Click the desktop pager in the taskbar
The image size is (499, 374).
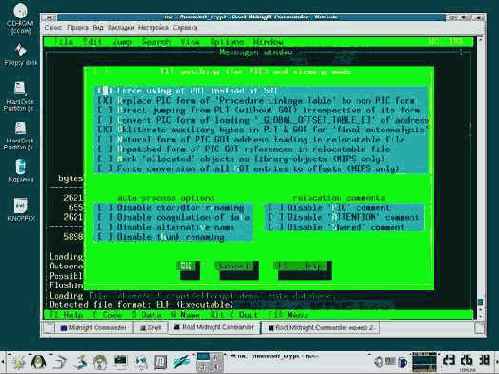209,362
